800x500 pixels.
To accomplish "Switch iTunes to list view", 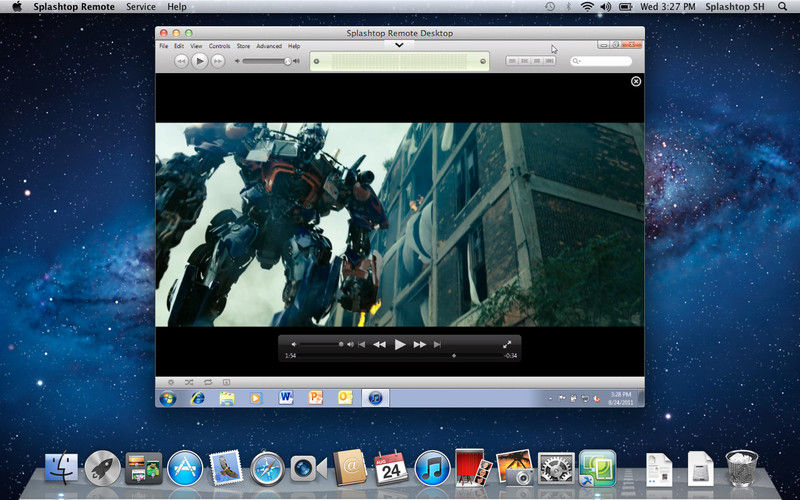I will [512, 61].
